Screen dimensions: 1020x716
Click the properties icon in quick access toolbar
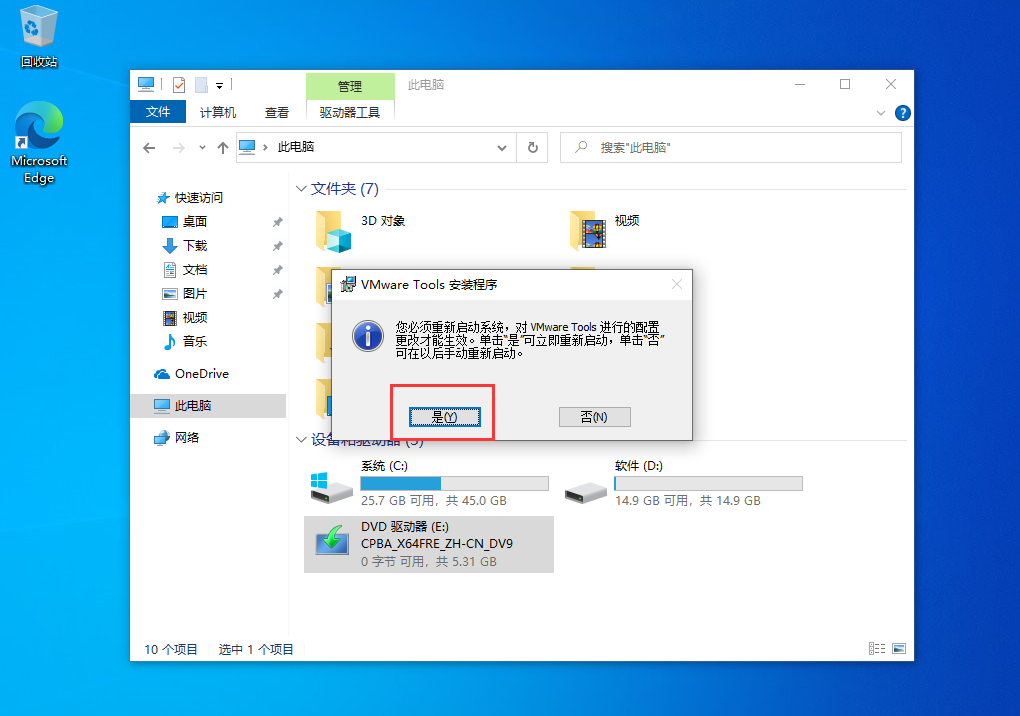[179, 85]
